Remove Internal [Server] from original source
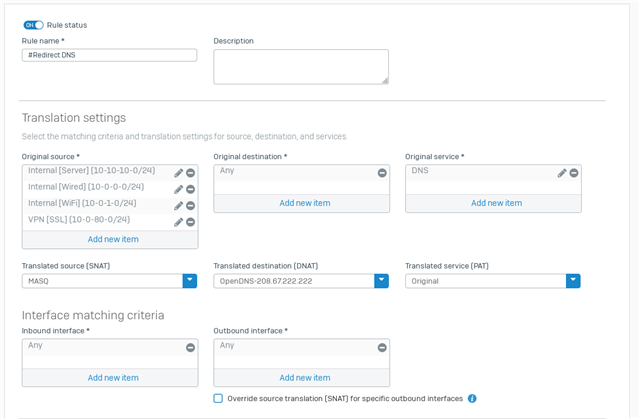 [190, 173]
